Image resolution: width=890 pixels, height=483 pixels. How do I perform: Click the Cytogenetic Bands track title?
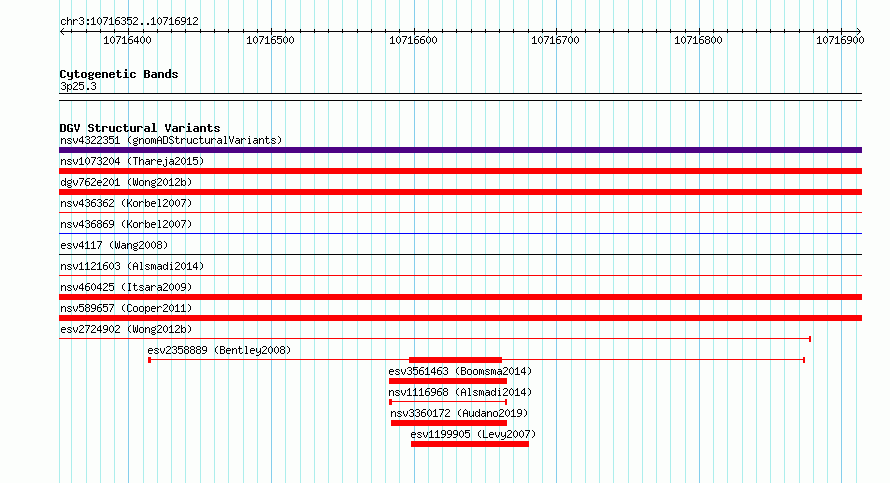tap(119, 74)
